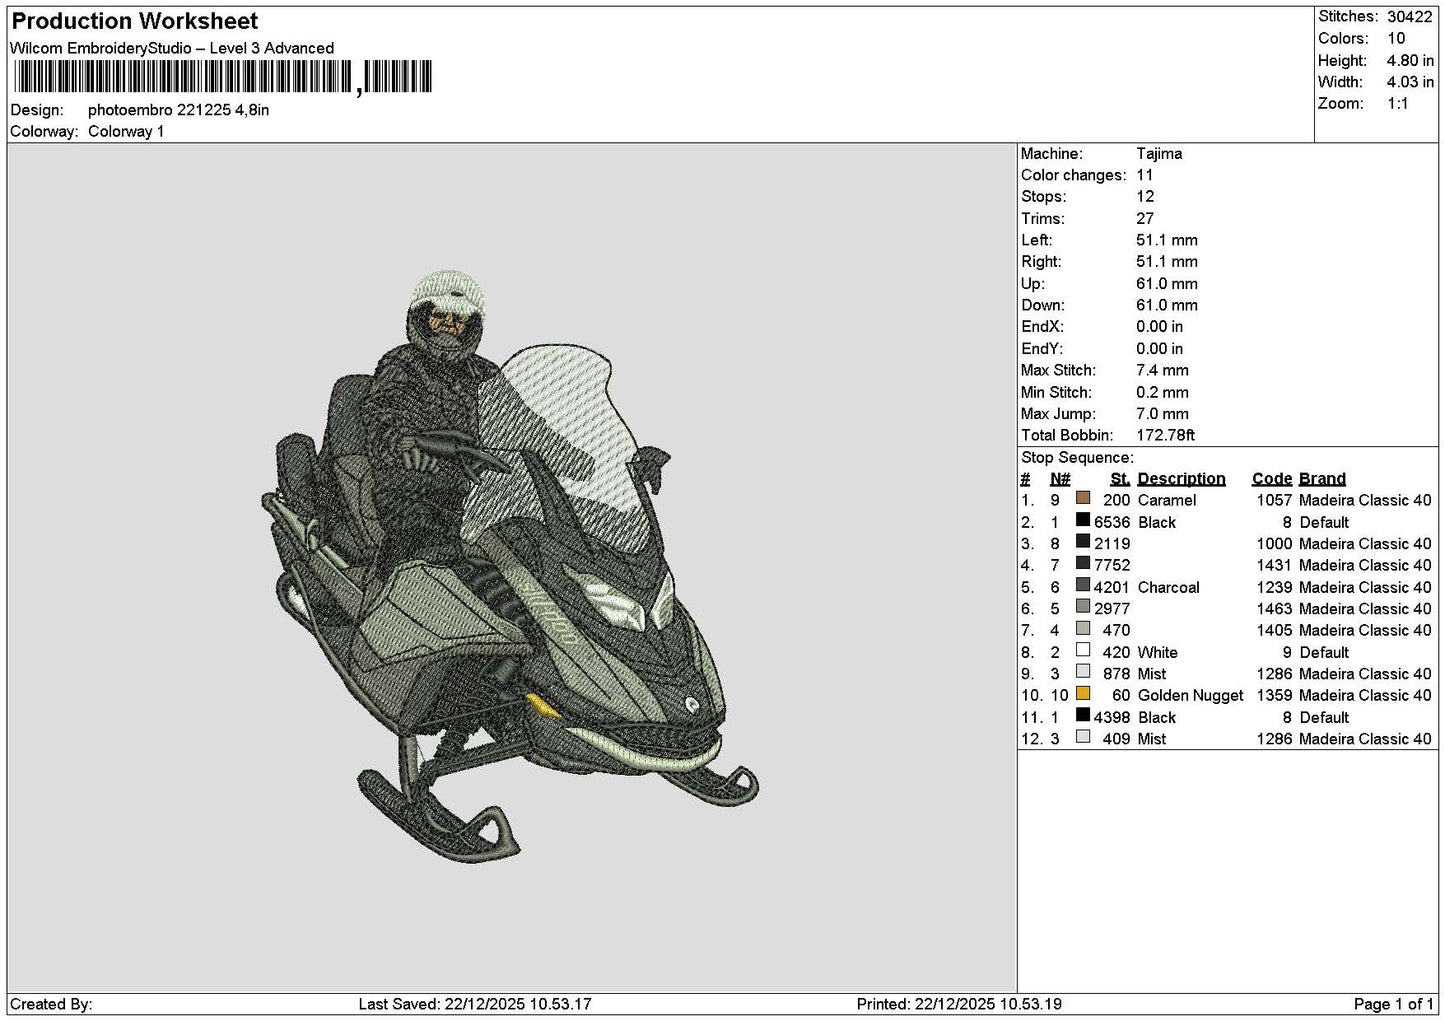Image resolution: width=1445 pixels, height=1021 pixels.
Task: Click the Brand column header
Action: tap(1322, 479)
